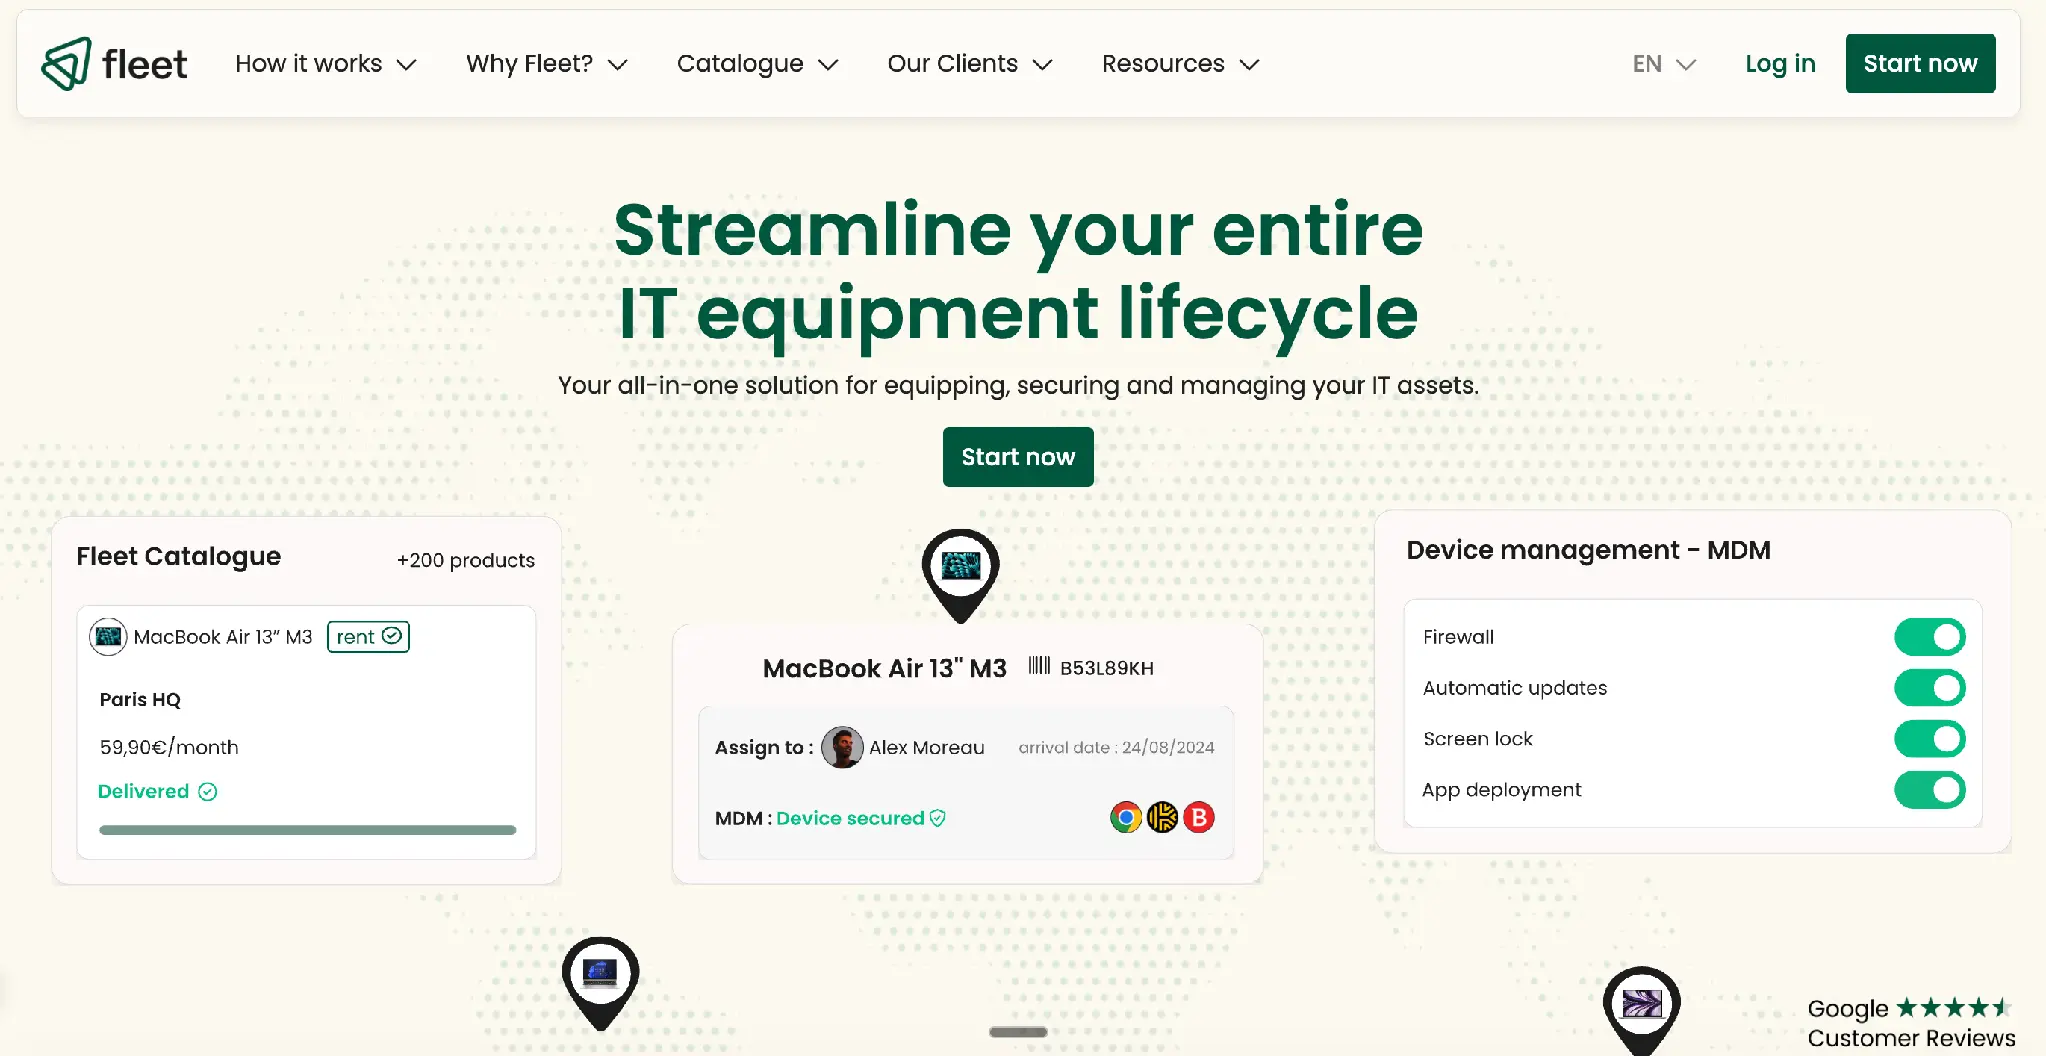
Task: Expand the Why Fleet? chevron
Action: click(618, 65)
